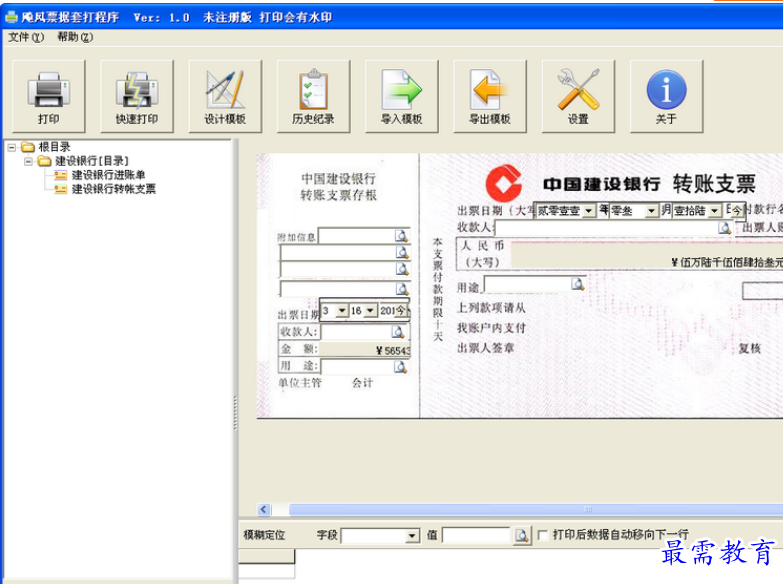
Task: Click the 值 value input field
Action: pyautogui.click(x=476, y=536)
